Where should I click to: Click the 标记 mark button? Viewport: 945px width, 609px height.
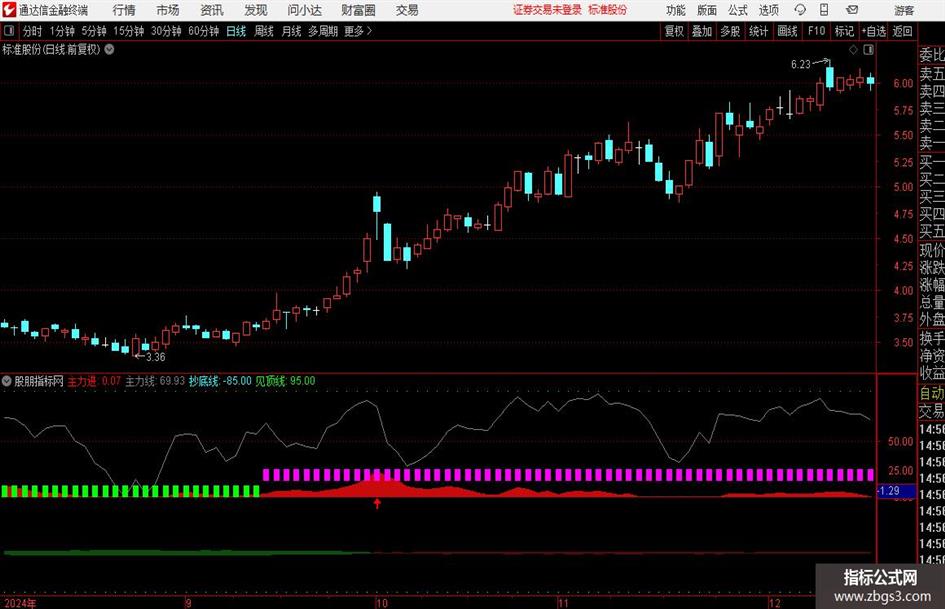(x=844, y=31)
